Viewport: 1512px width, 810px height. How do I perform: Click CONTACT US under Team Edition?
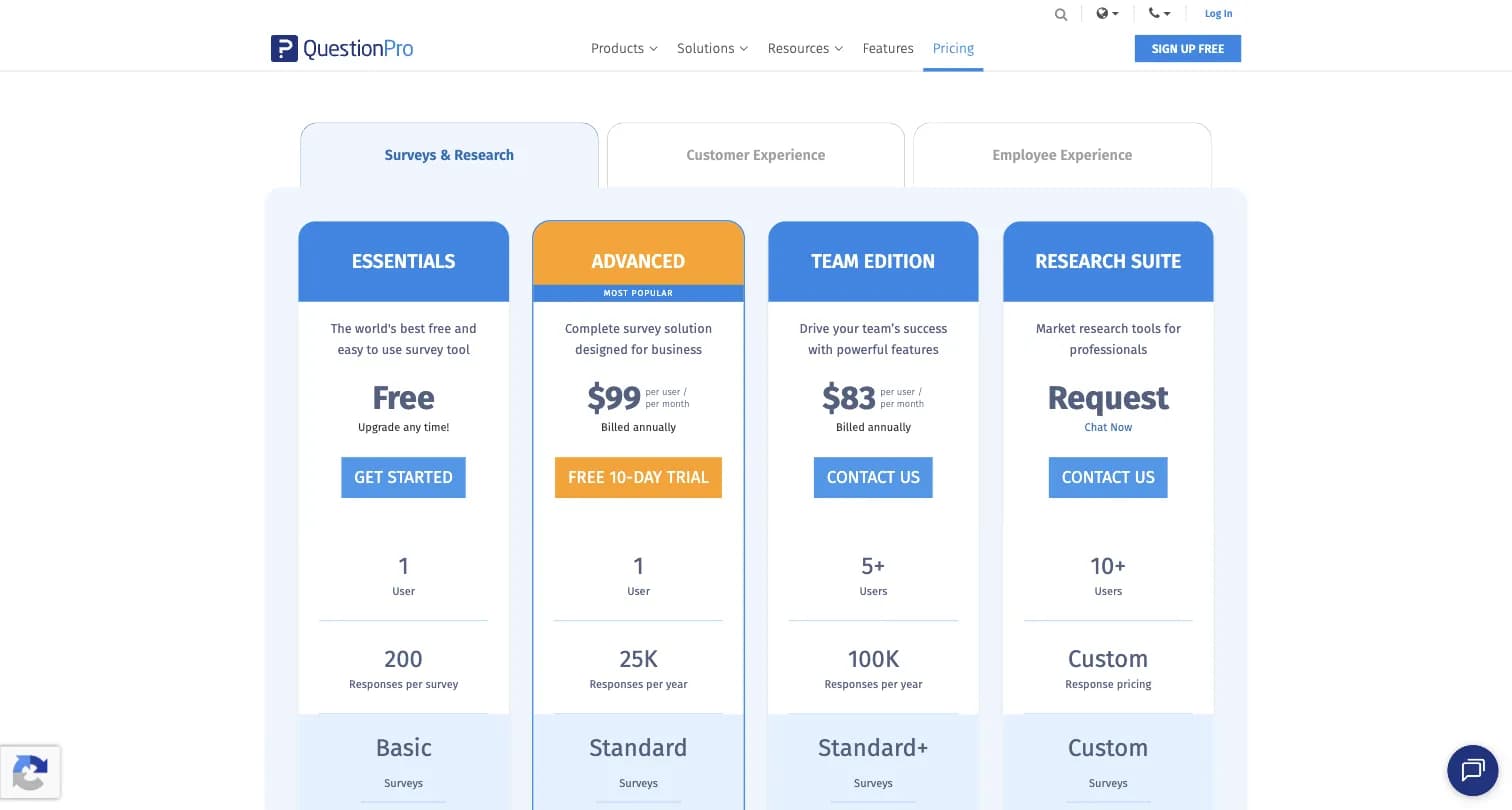(873, 477)
